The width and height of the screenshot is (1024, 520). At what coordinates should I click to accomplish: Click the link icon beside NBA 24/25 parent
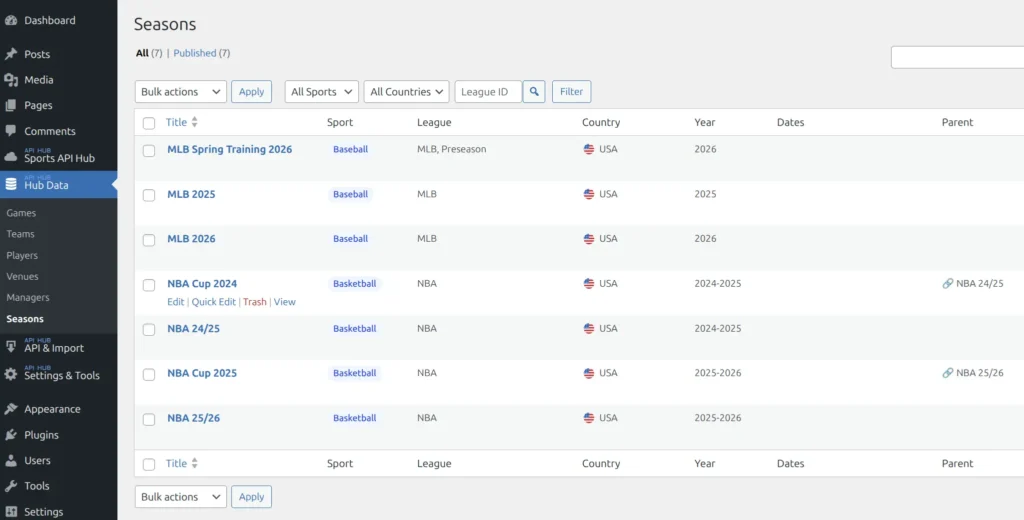click(948, 284)
